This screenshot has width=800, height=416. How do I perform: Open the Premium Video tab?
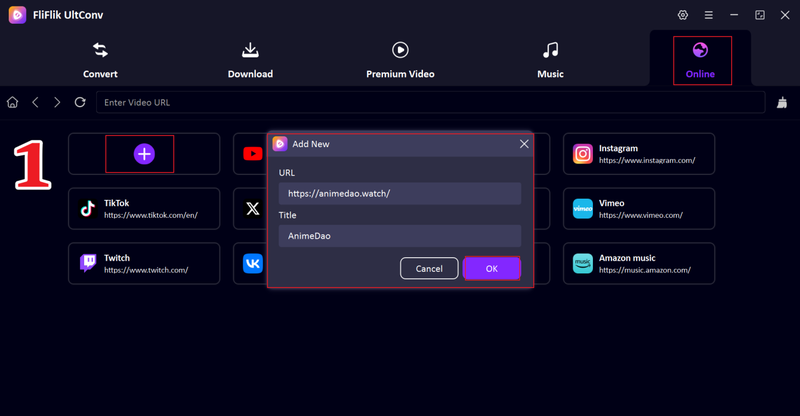tap(400, 60)
